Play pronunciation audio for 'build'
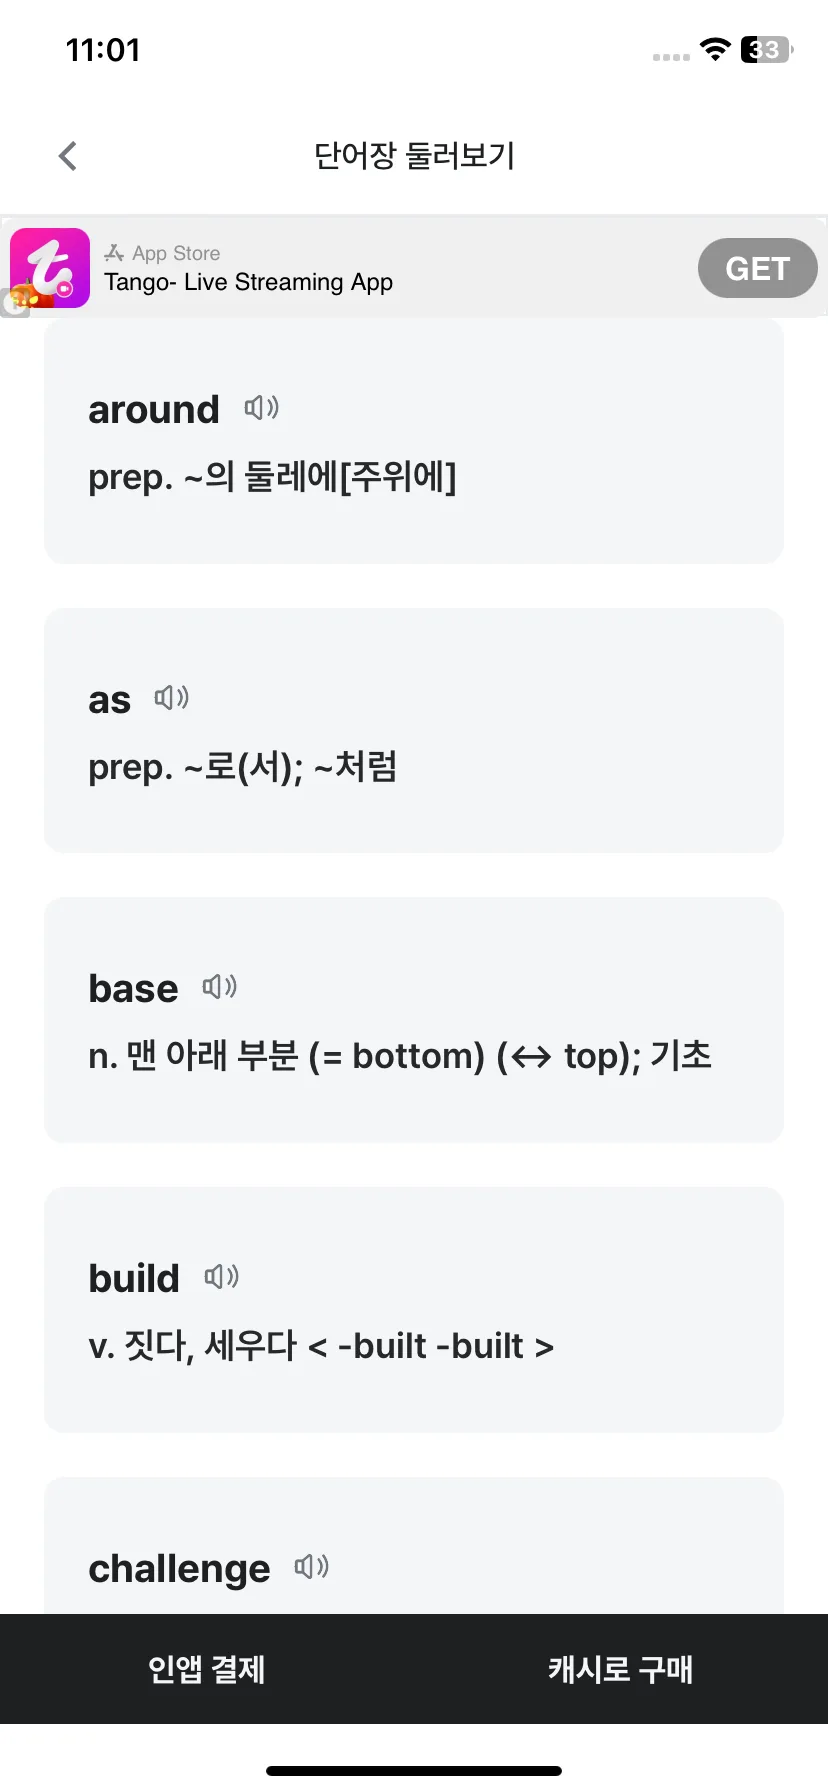 tap(222, 1277)
